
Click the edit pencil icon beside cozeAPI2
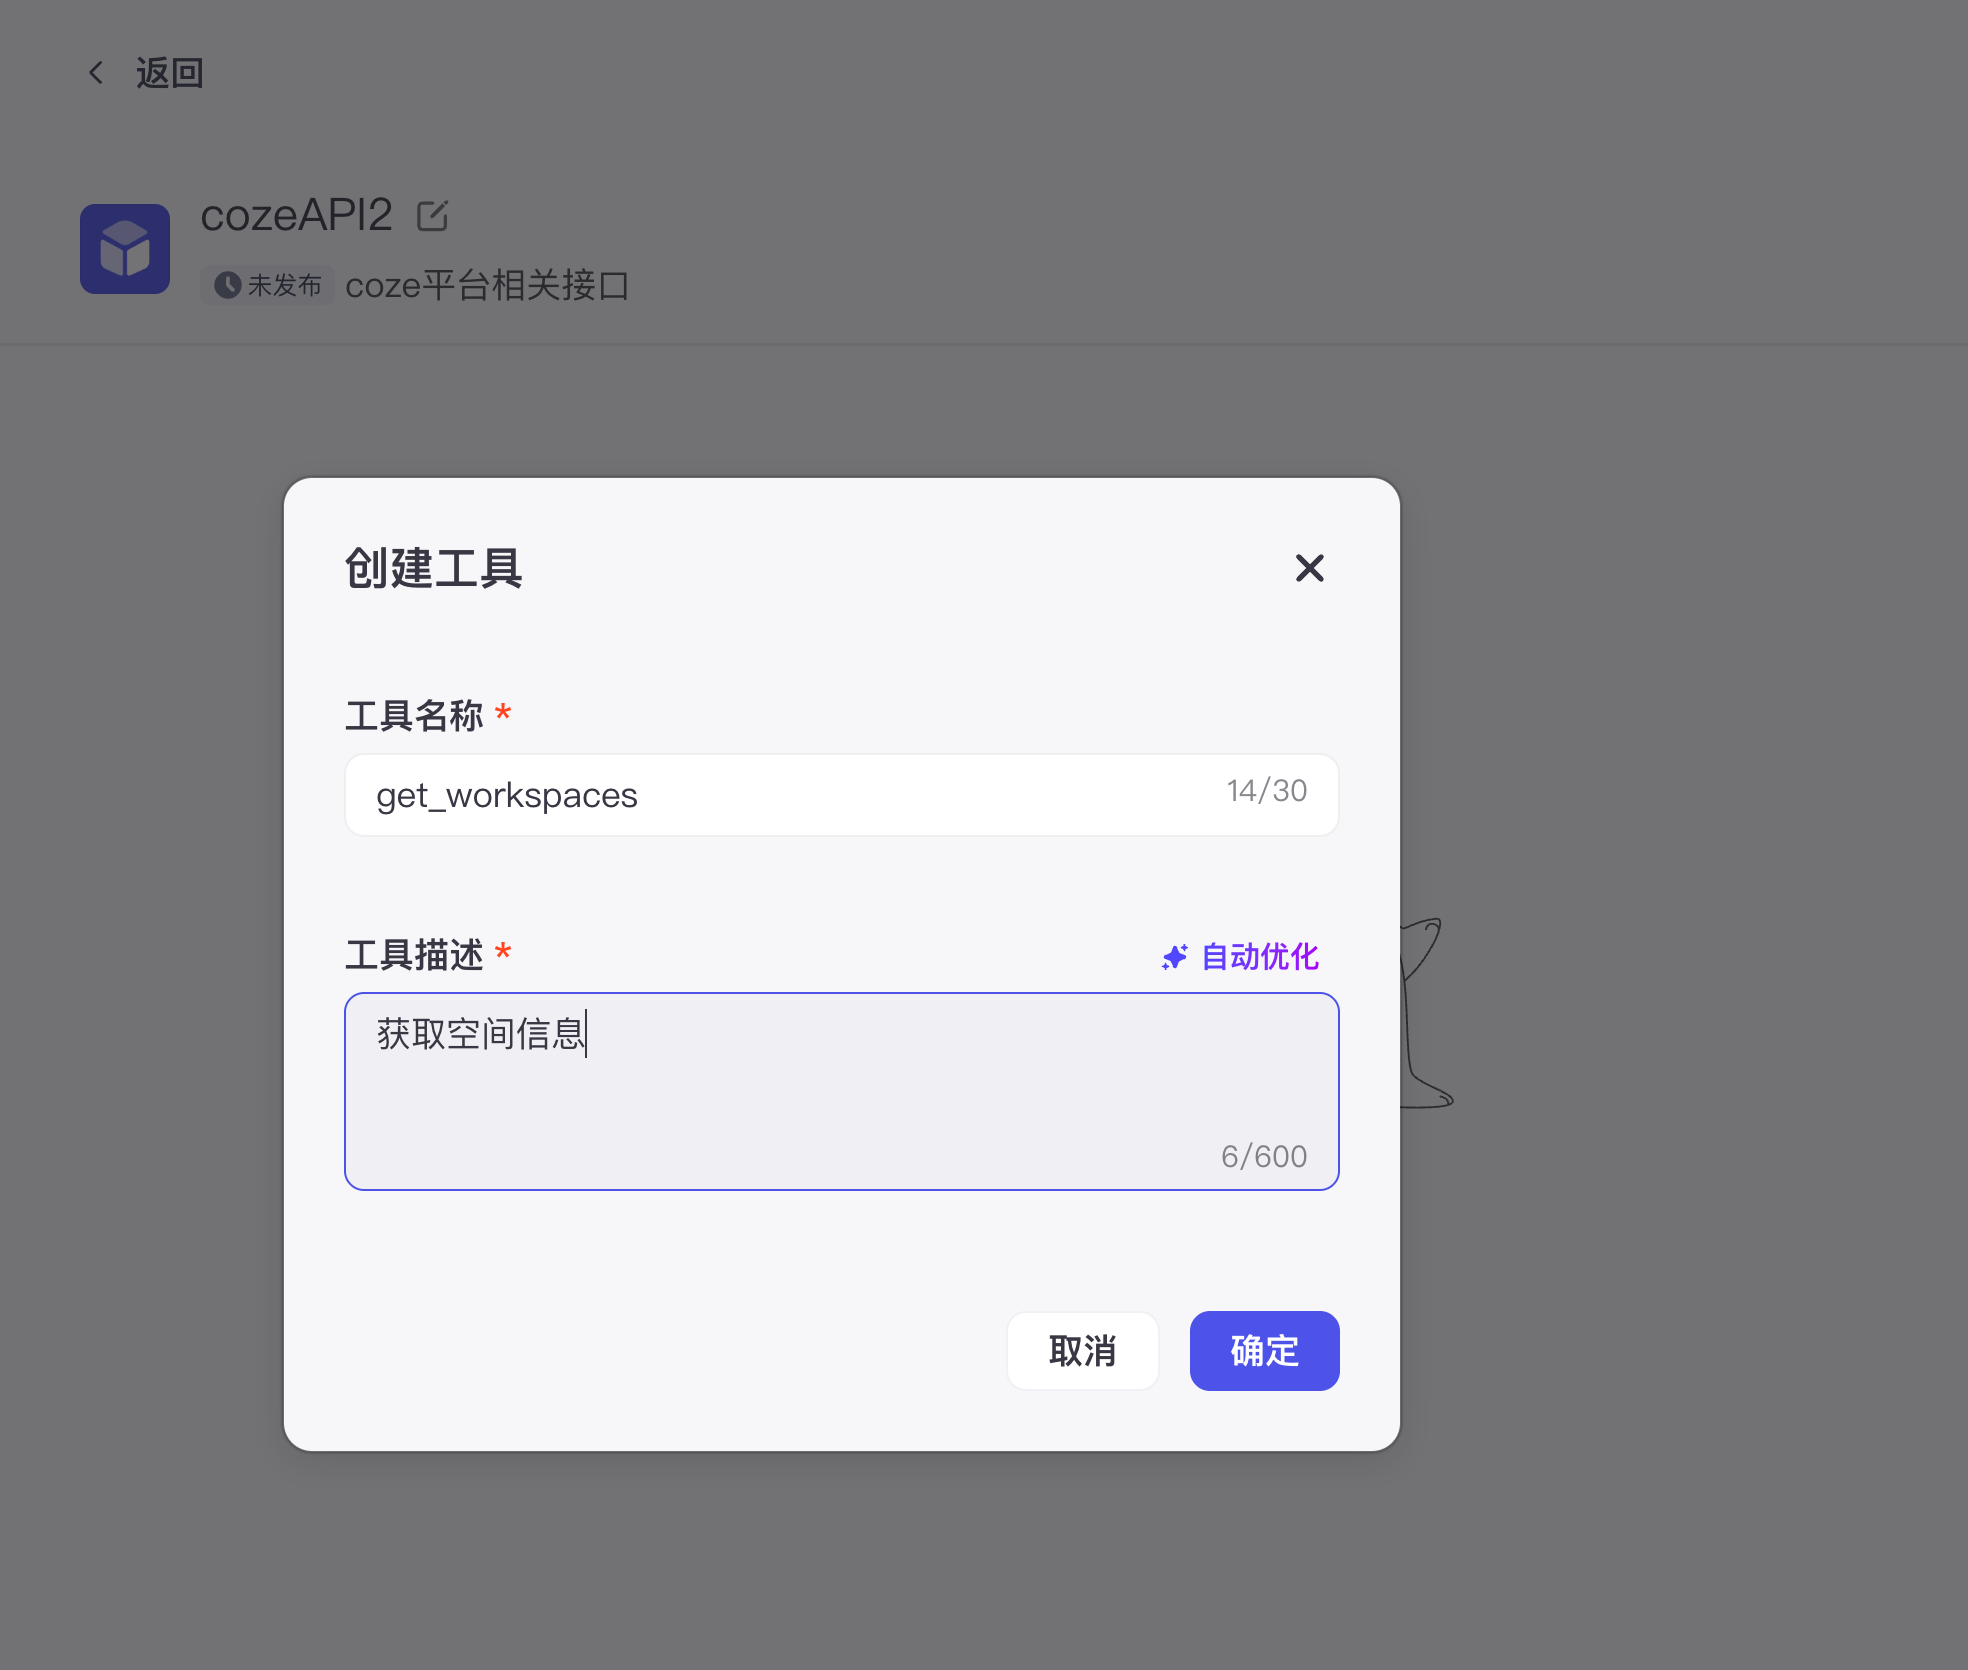click(x=432, y=214)
